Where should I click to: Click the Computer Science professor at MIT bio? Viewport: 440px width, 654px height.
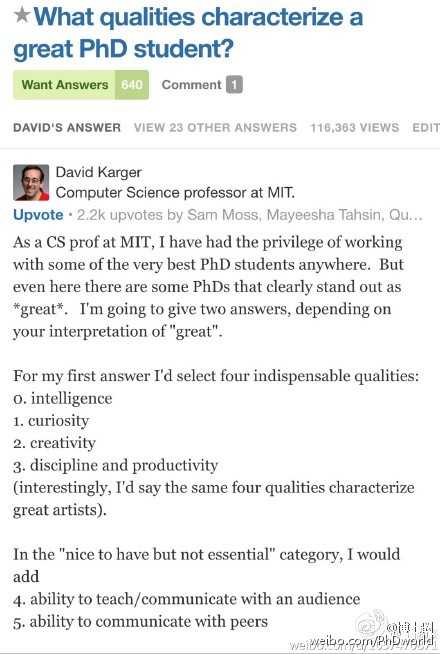(x=175, y=193)
